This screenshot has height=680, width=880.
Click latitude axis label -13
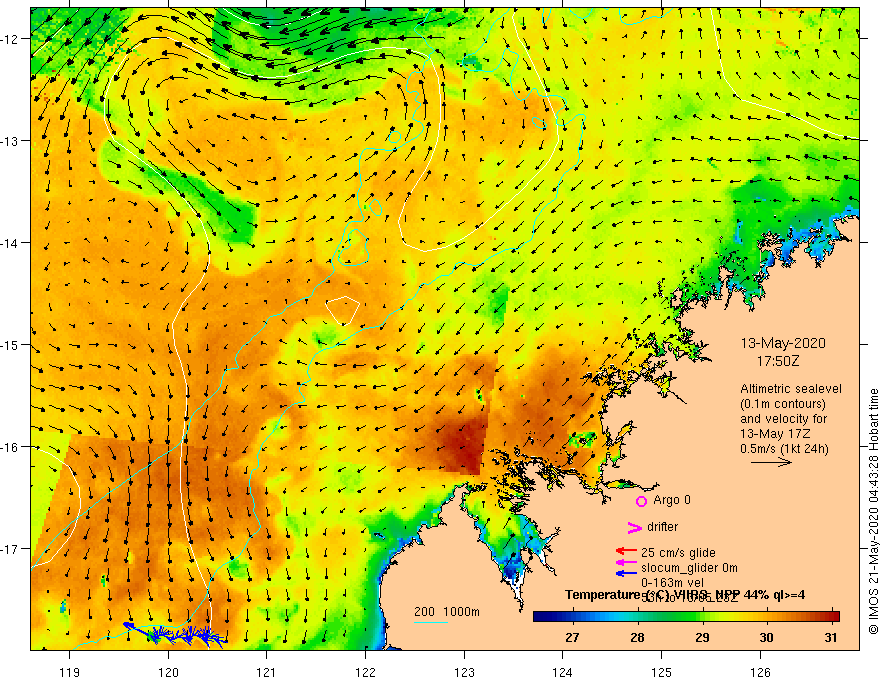click(x=10, y=141)
